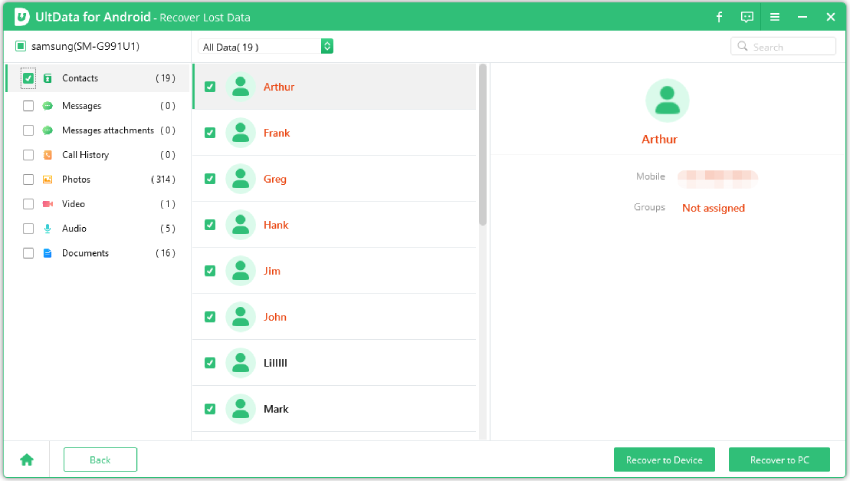
Task: Click the Back button
Action: click(x=100, y=460)
